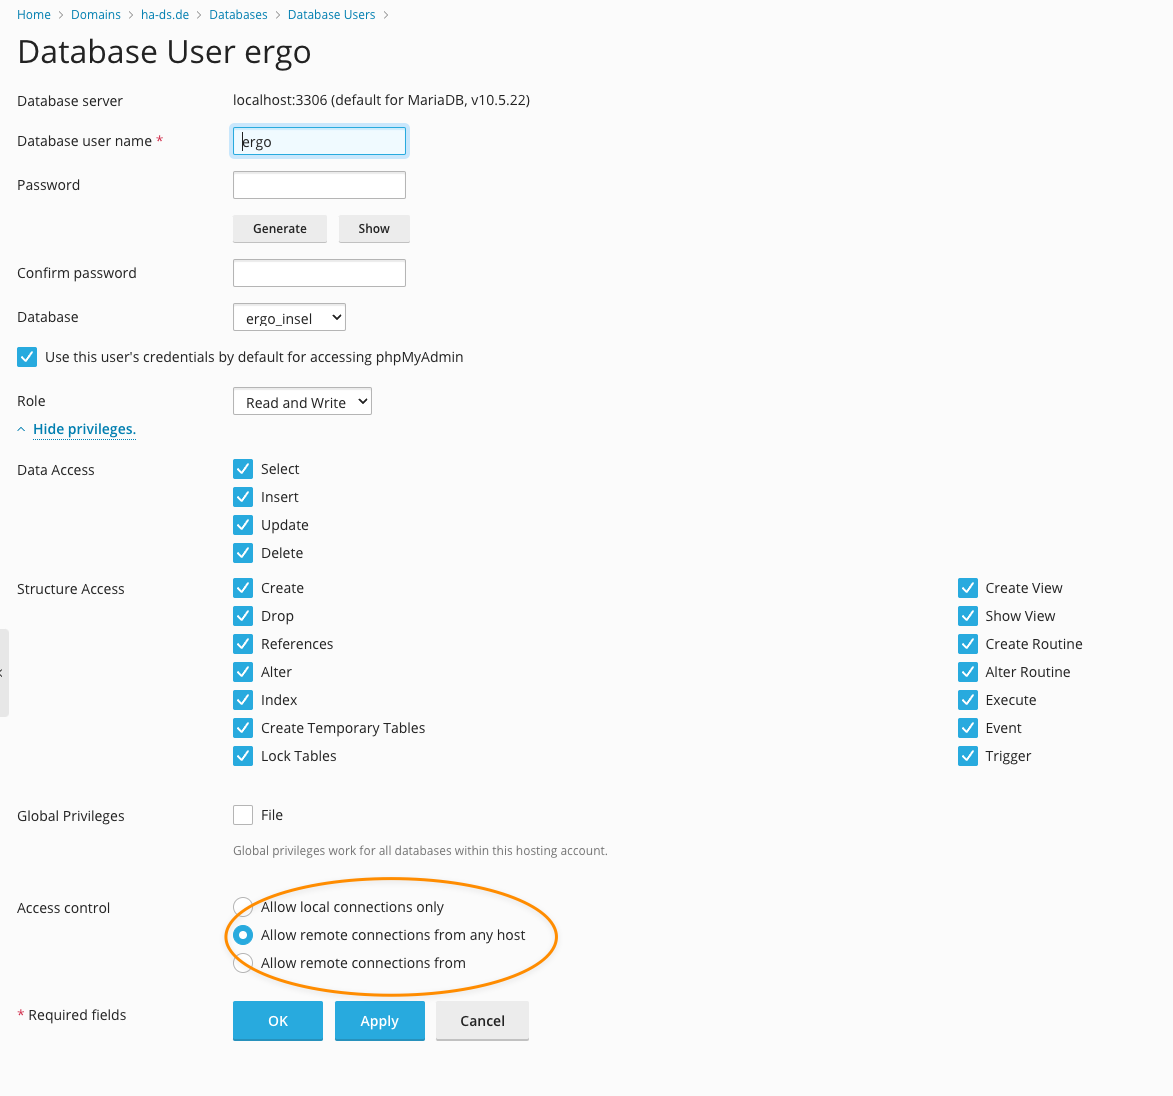Screen dimensions: 1173x1096
Task: Open the Role dropdown
Action: pos(302,402)
